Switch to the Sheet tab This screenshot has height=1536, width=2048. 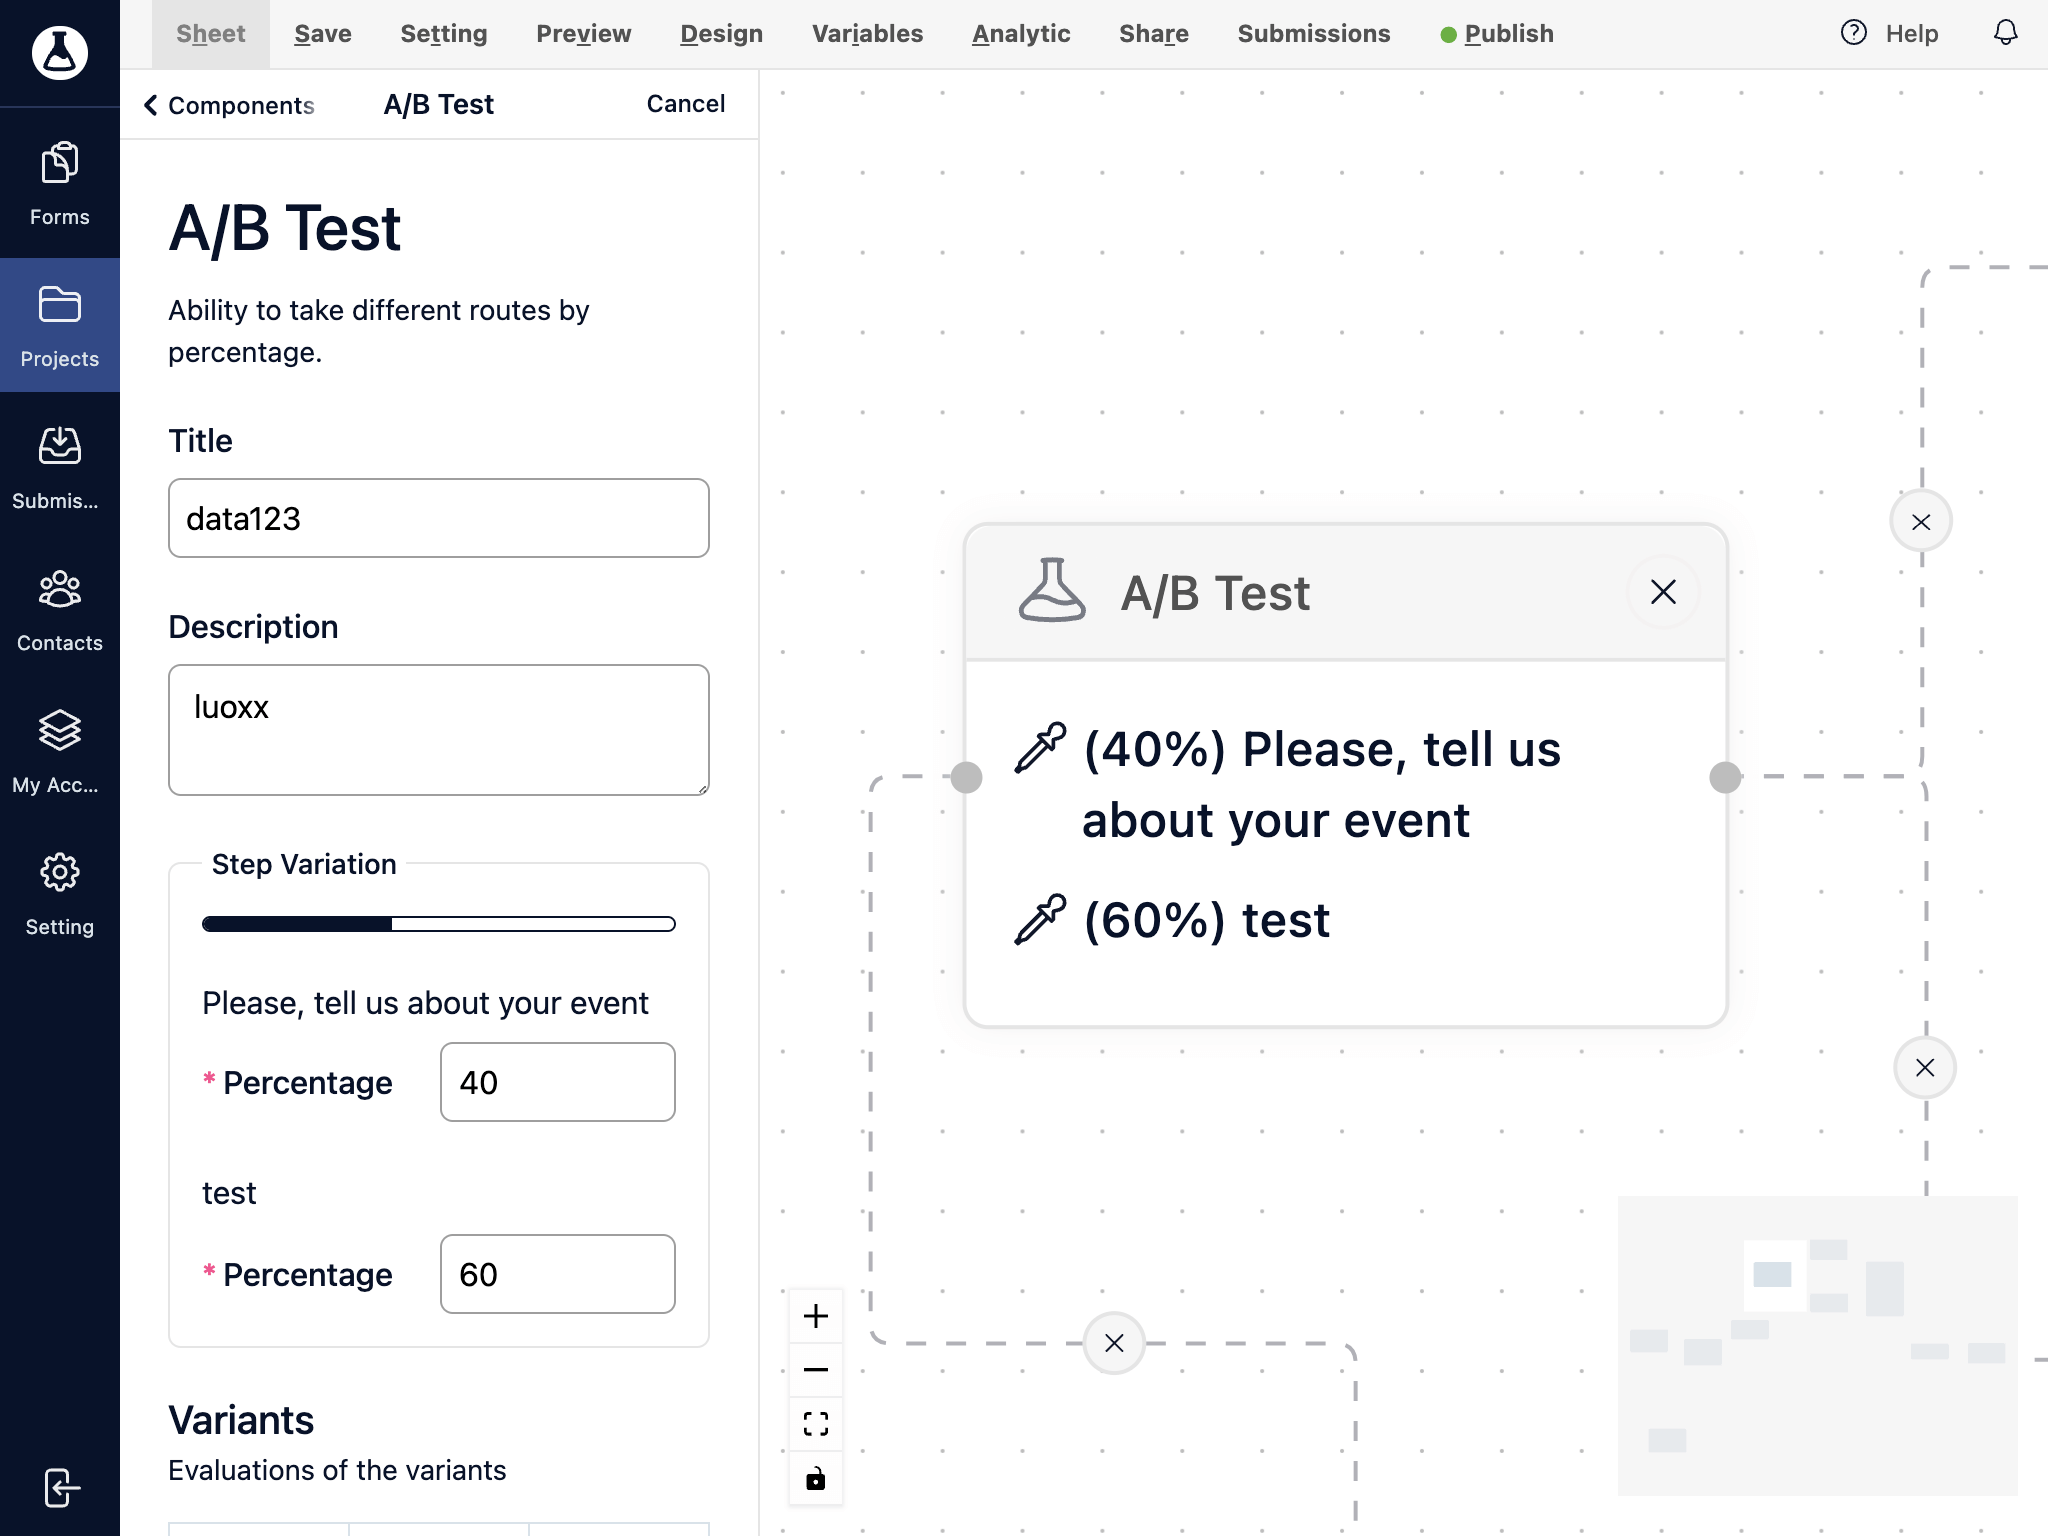click(211, 34)
